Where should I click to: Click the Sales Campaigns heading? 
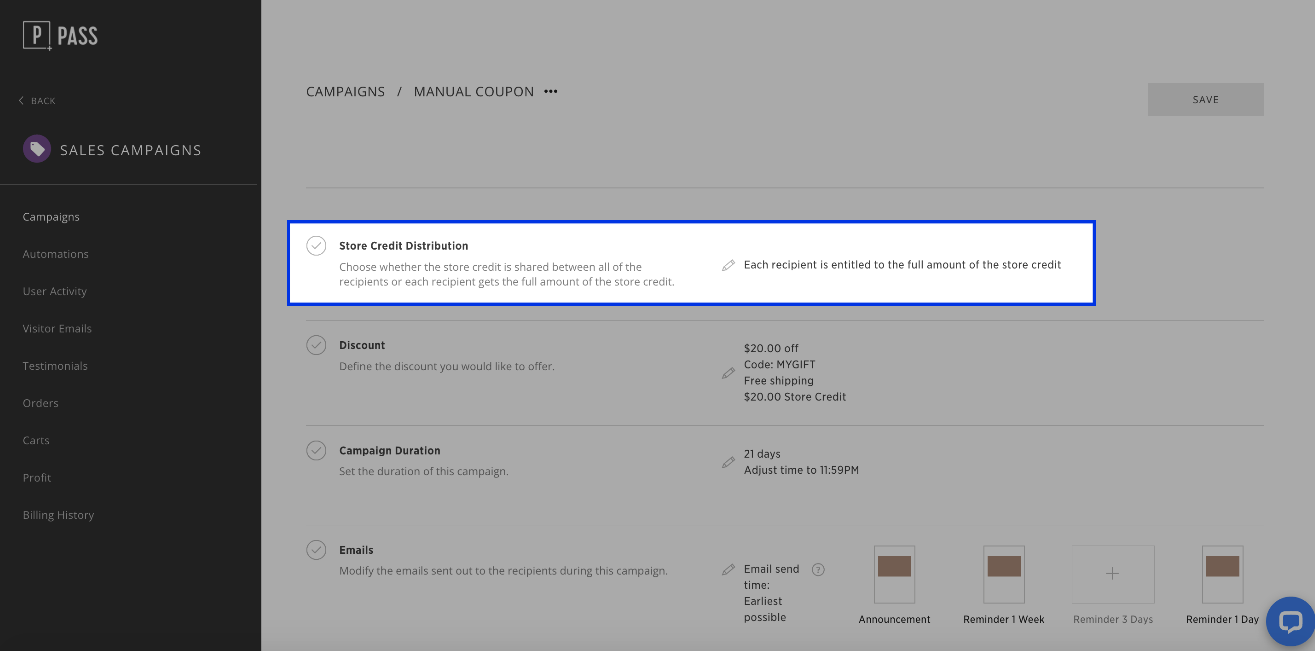pyautogui.click(x=130, y=150)
